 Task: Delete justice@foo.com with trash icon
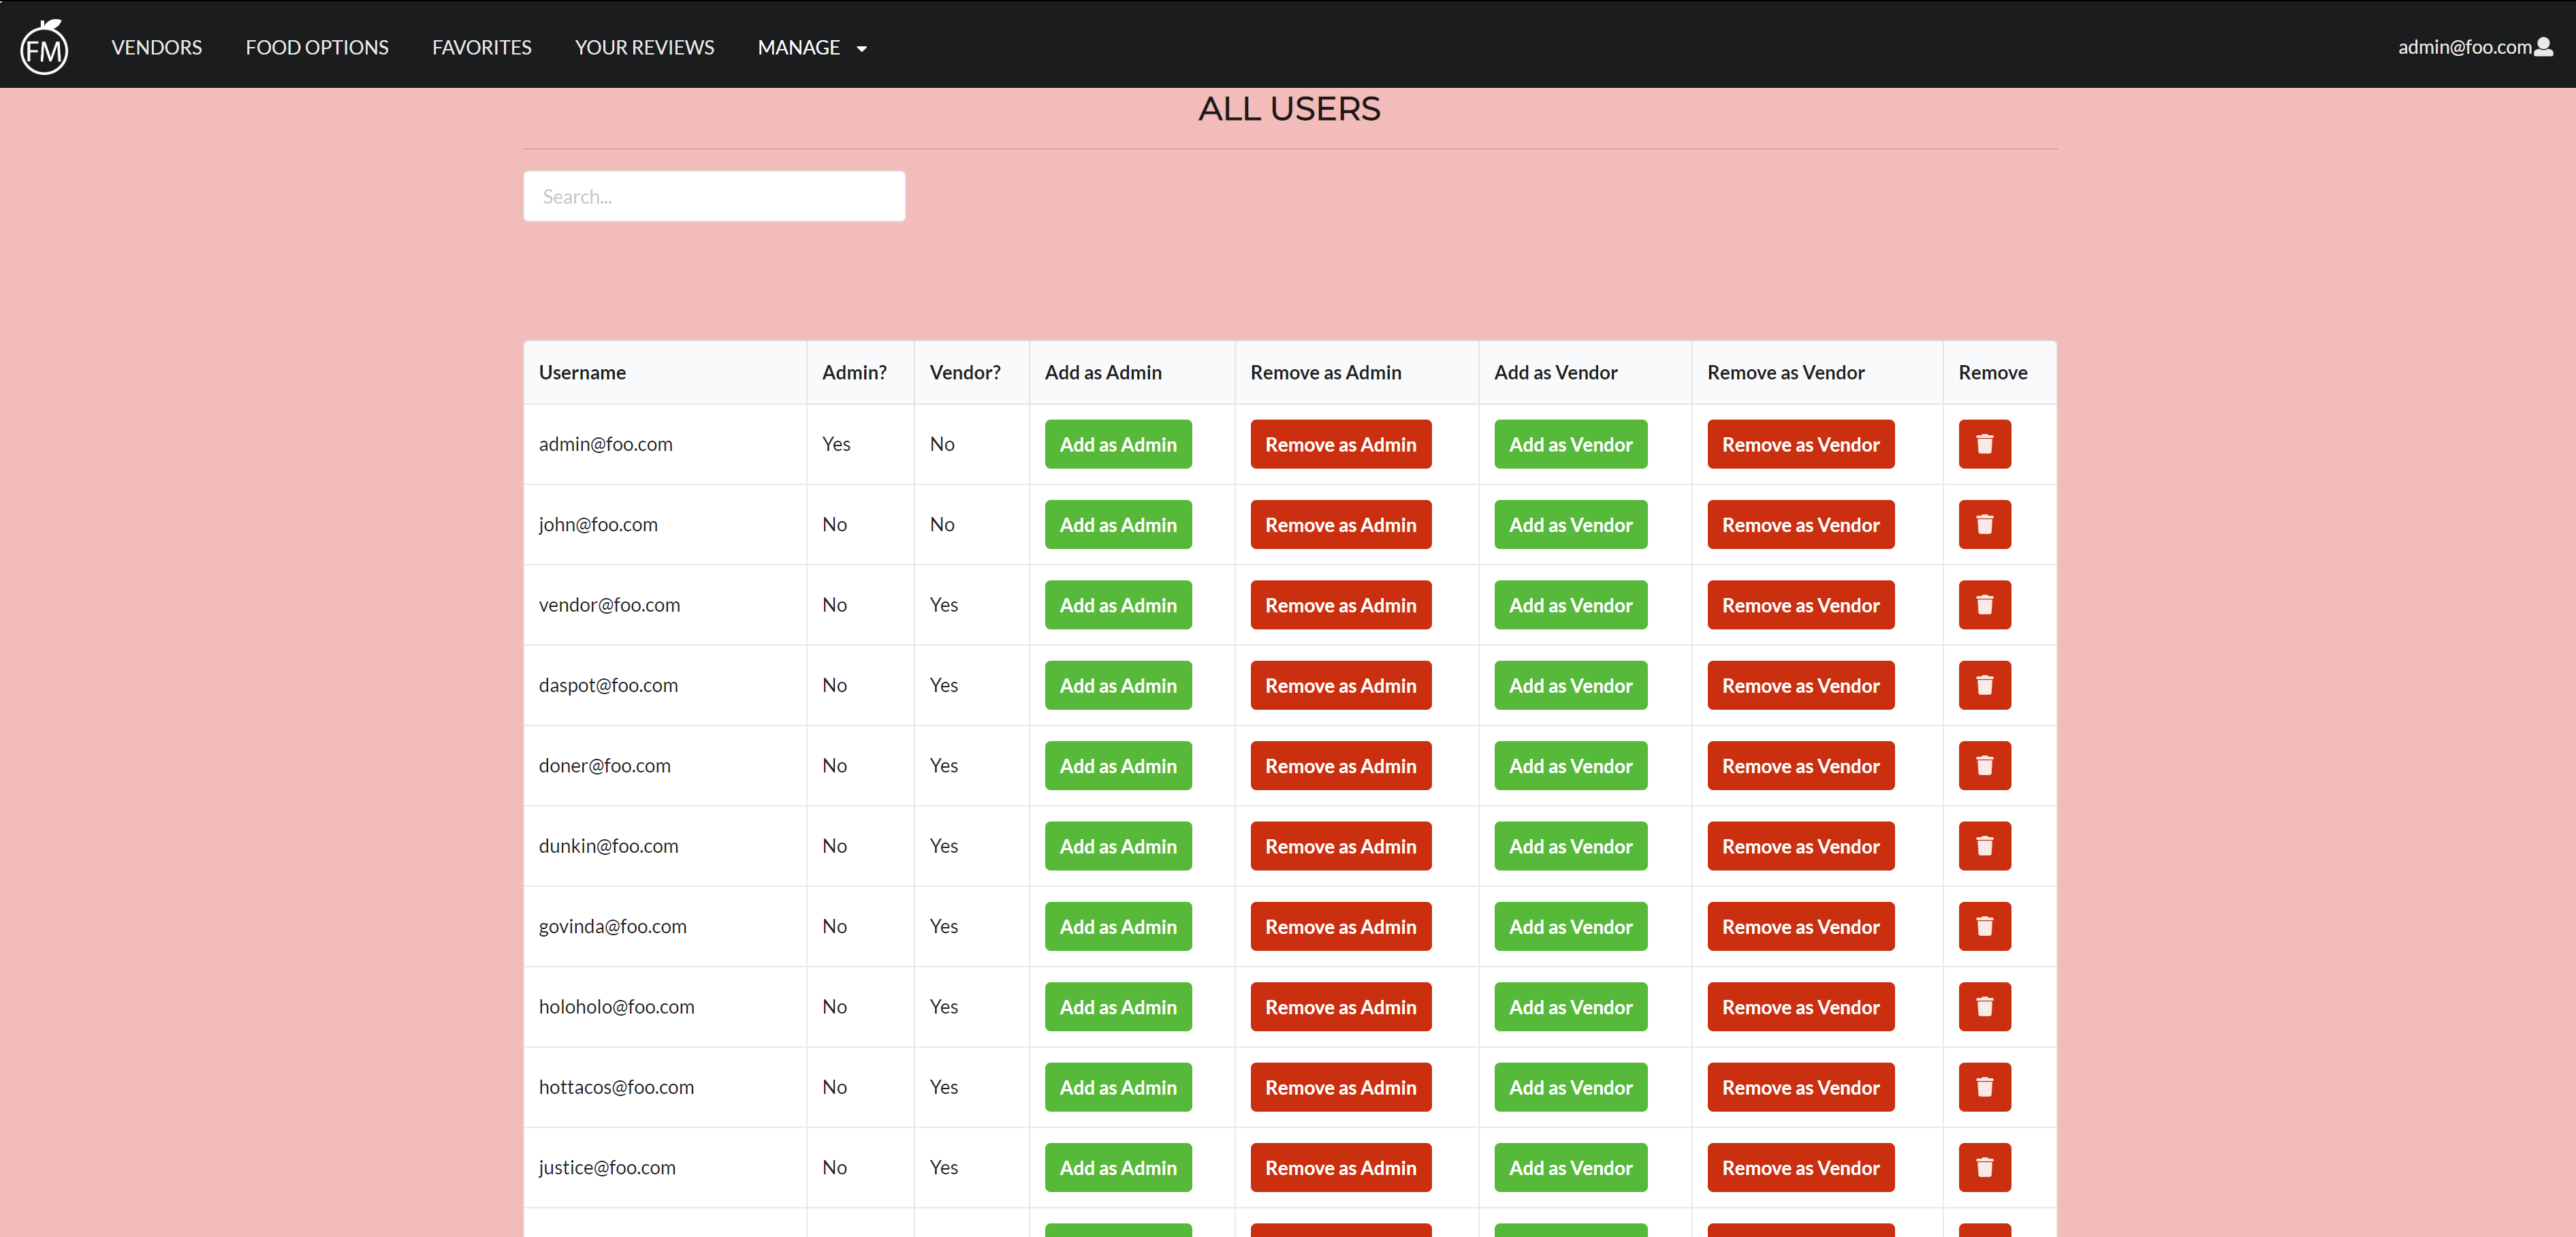1984,1167
